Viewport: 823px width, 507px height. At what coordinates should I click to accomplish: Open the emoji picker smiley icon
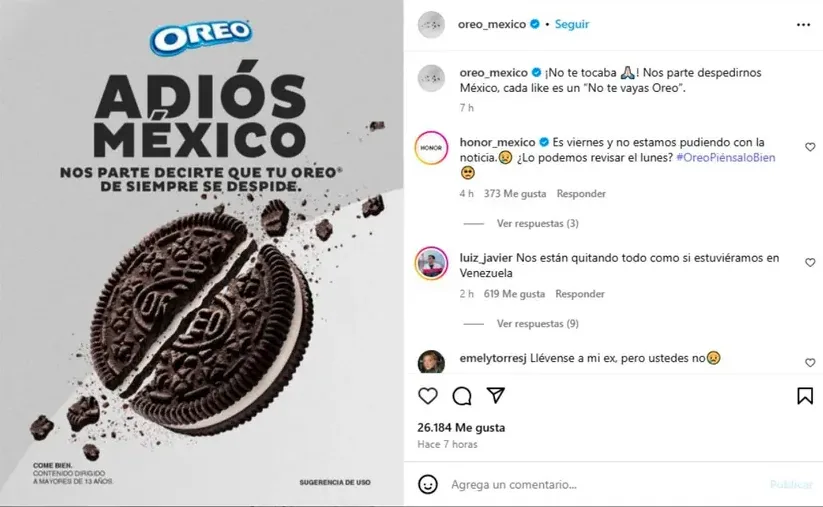coord(428,484)
